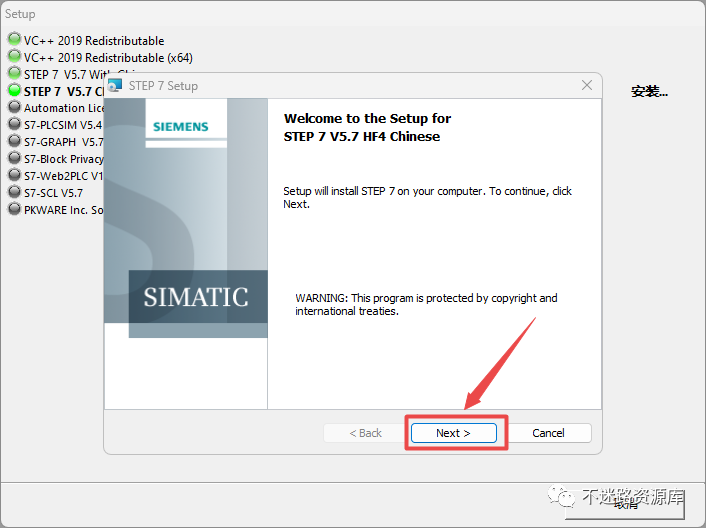Click gray status icon beside S7-Web2PLC
Viewport: 706px width, 528px height.
pos(14,175)
